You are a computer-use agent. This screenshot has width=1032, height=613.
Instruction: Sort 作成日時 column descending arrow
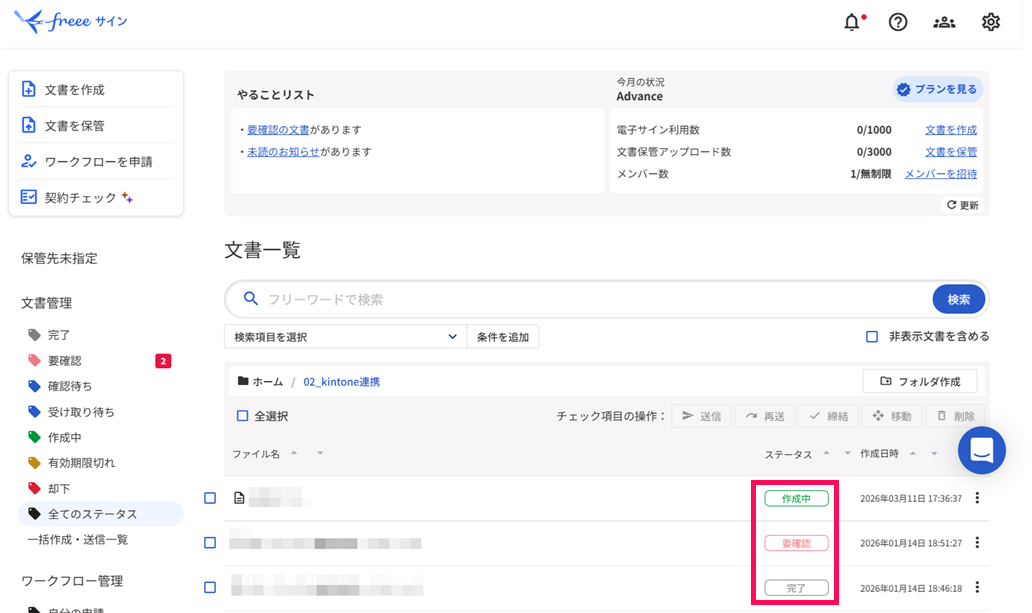pyautogui.click(x=934, y=453)
